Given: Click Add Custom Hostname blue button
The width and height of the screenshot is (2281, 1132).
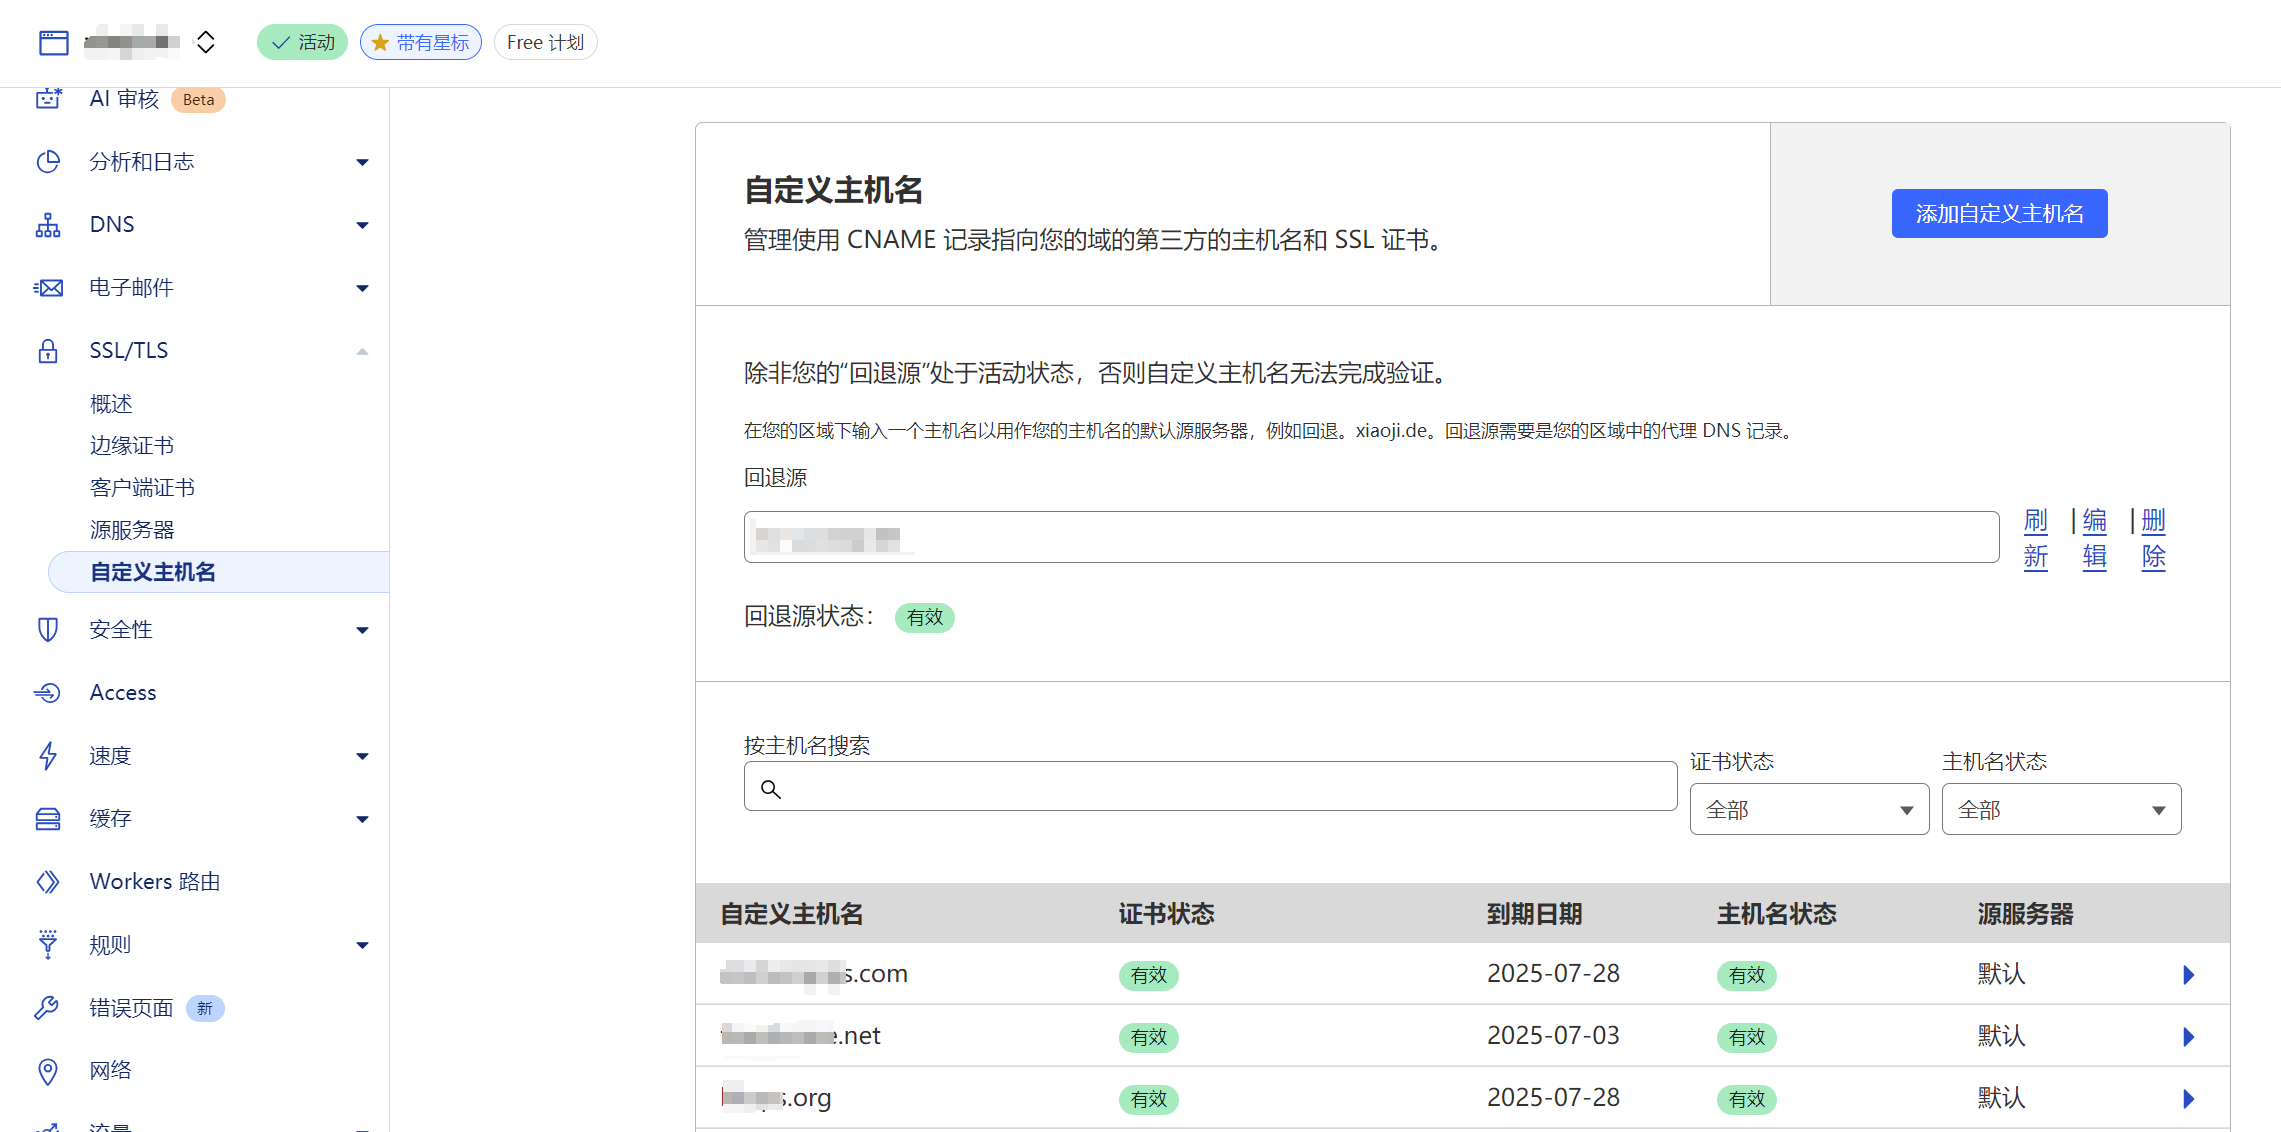Looking at the screenshot, I should click(1998, 214).
